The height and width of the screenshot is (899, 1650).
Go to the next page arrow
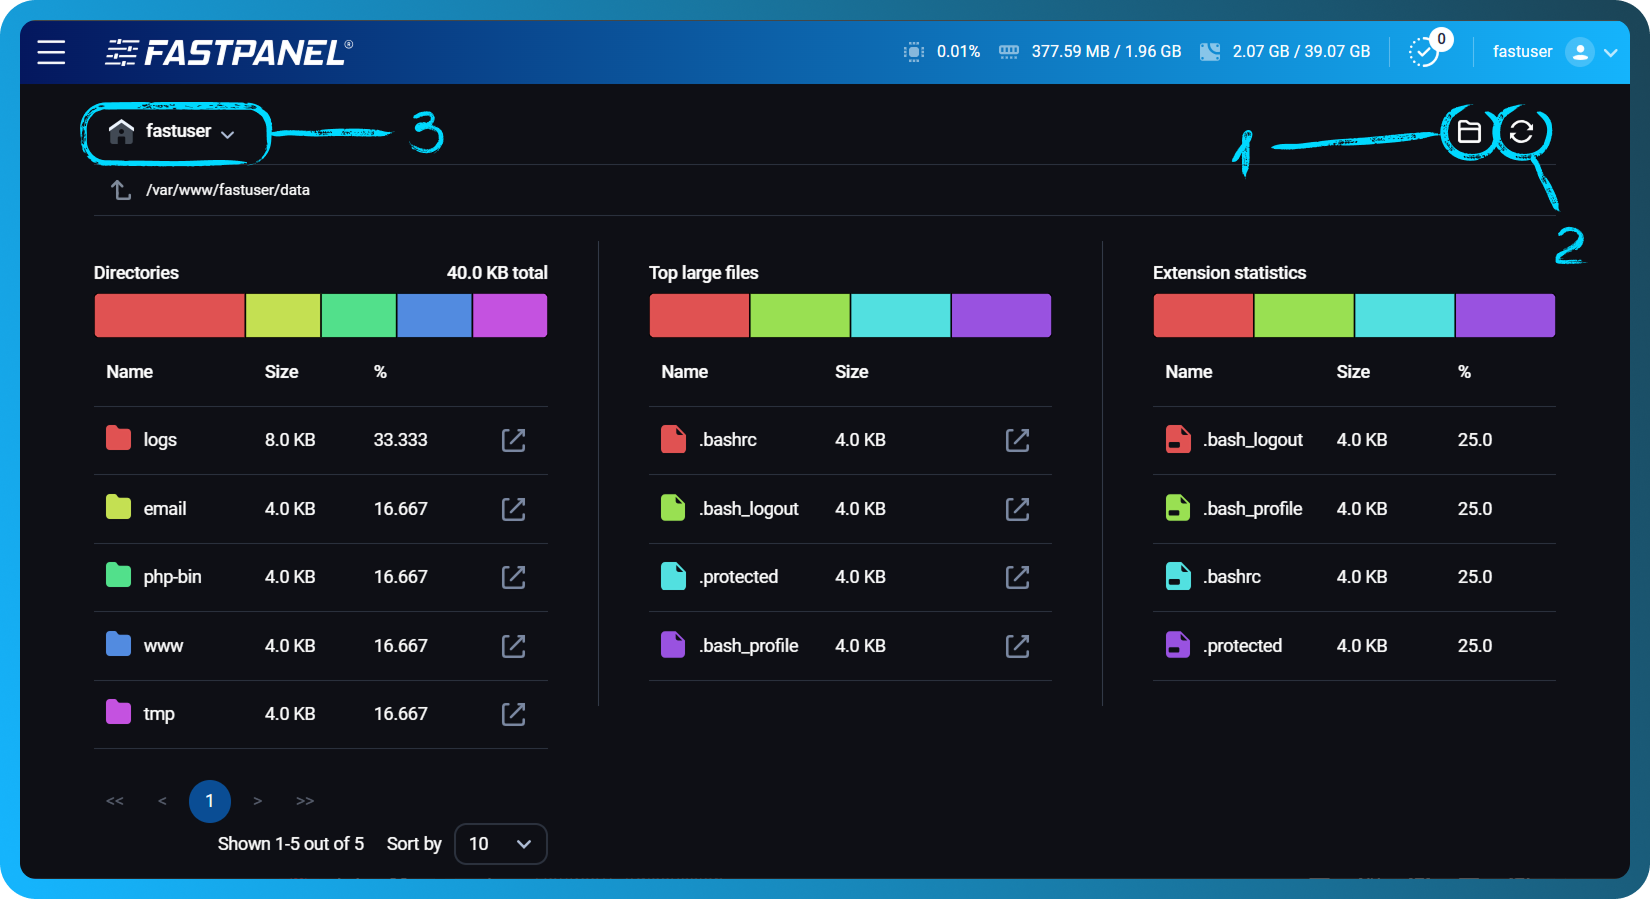258,801
